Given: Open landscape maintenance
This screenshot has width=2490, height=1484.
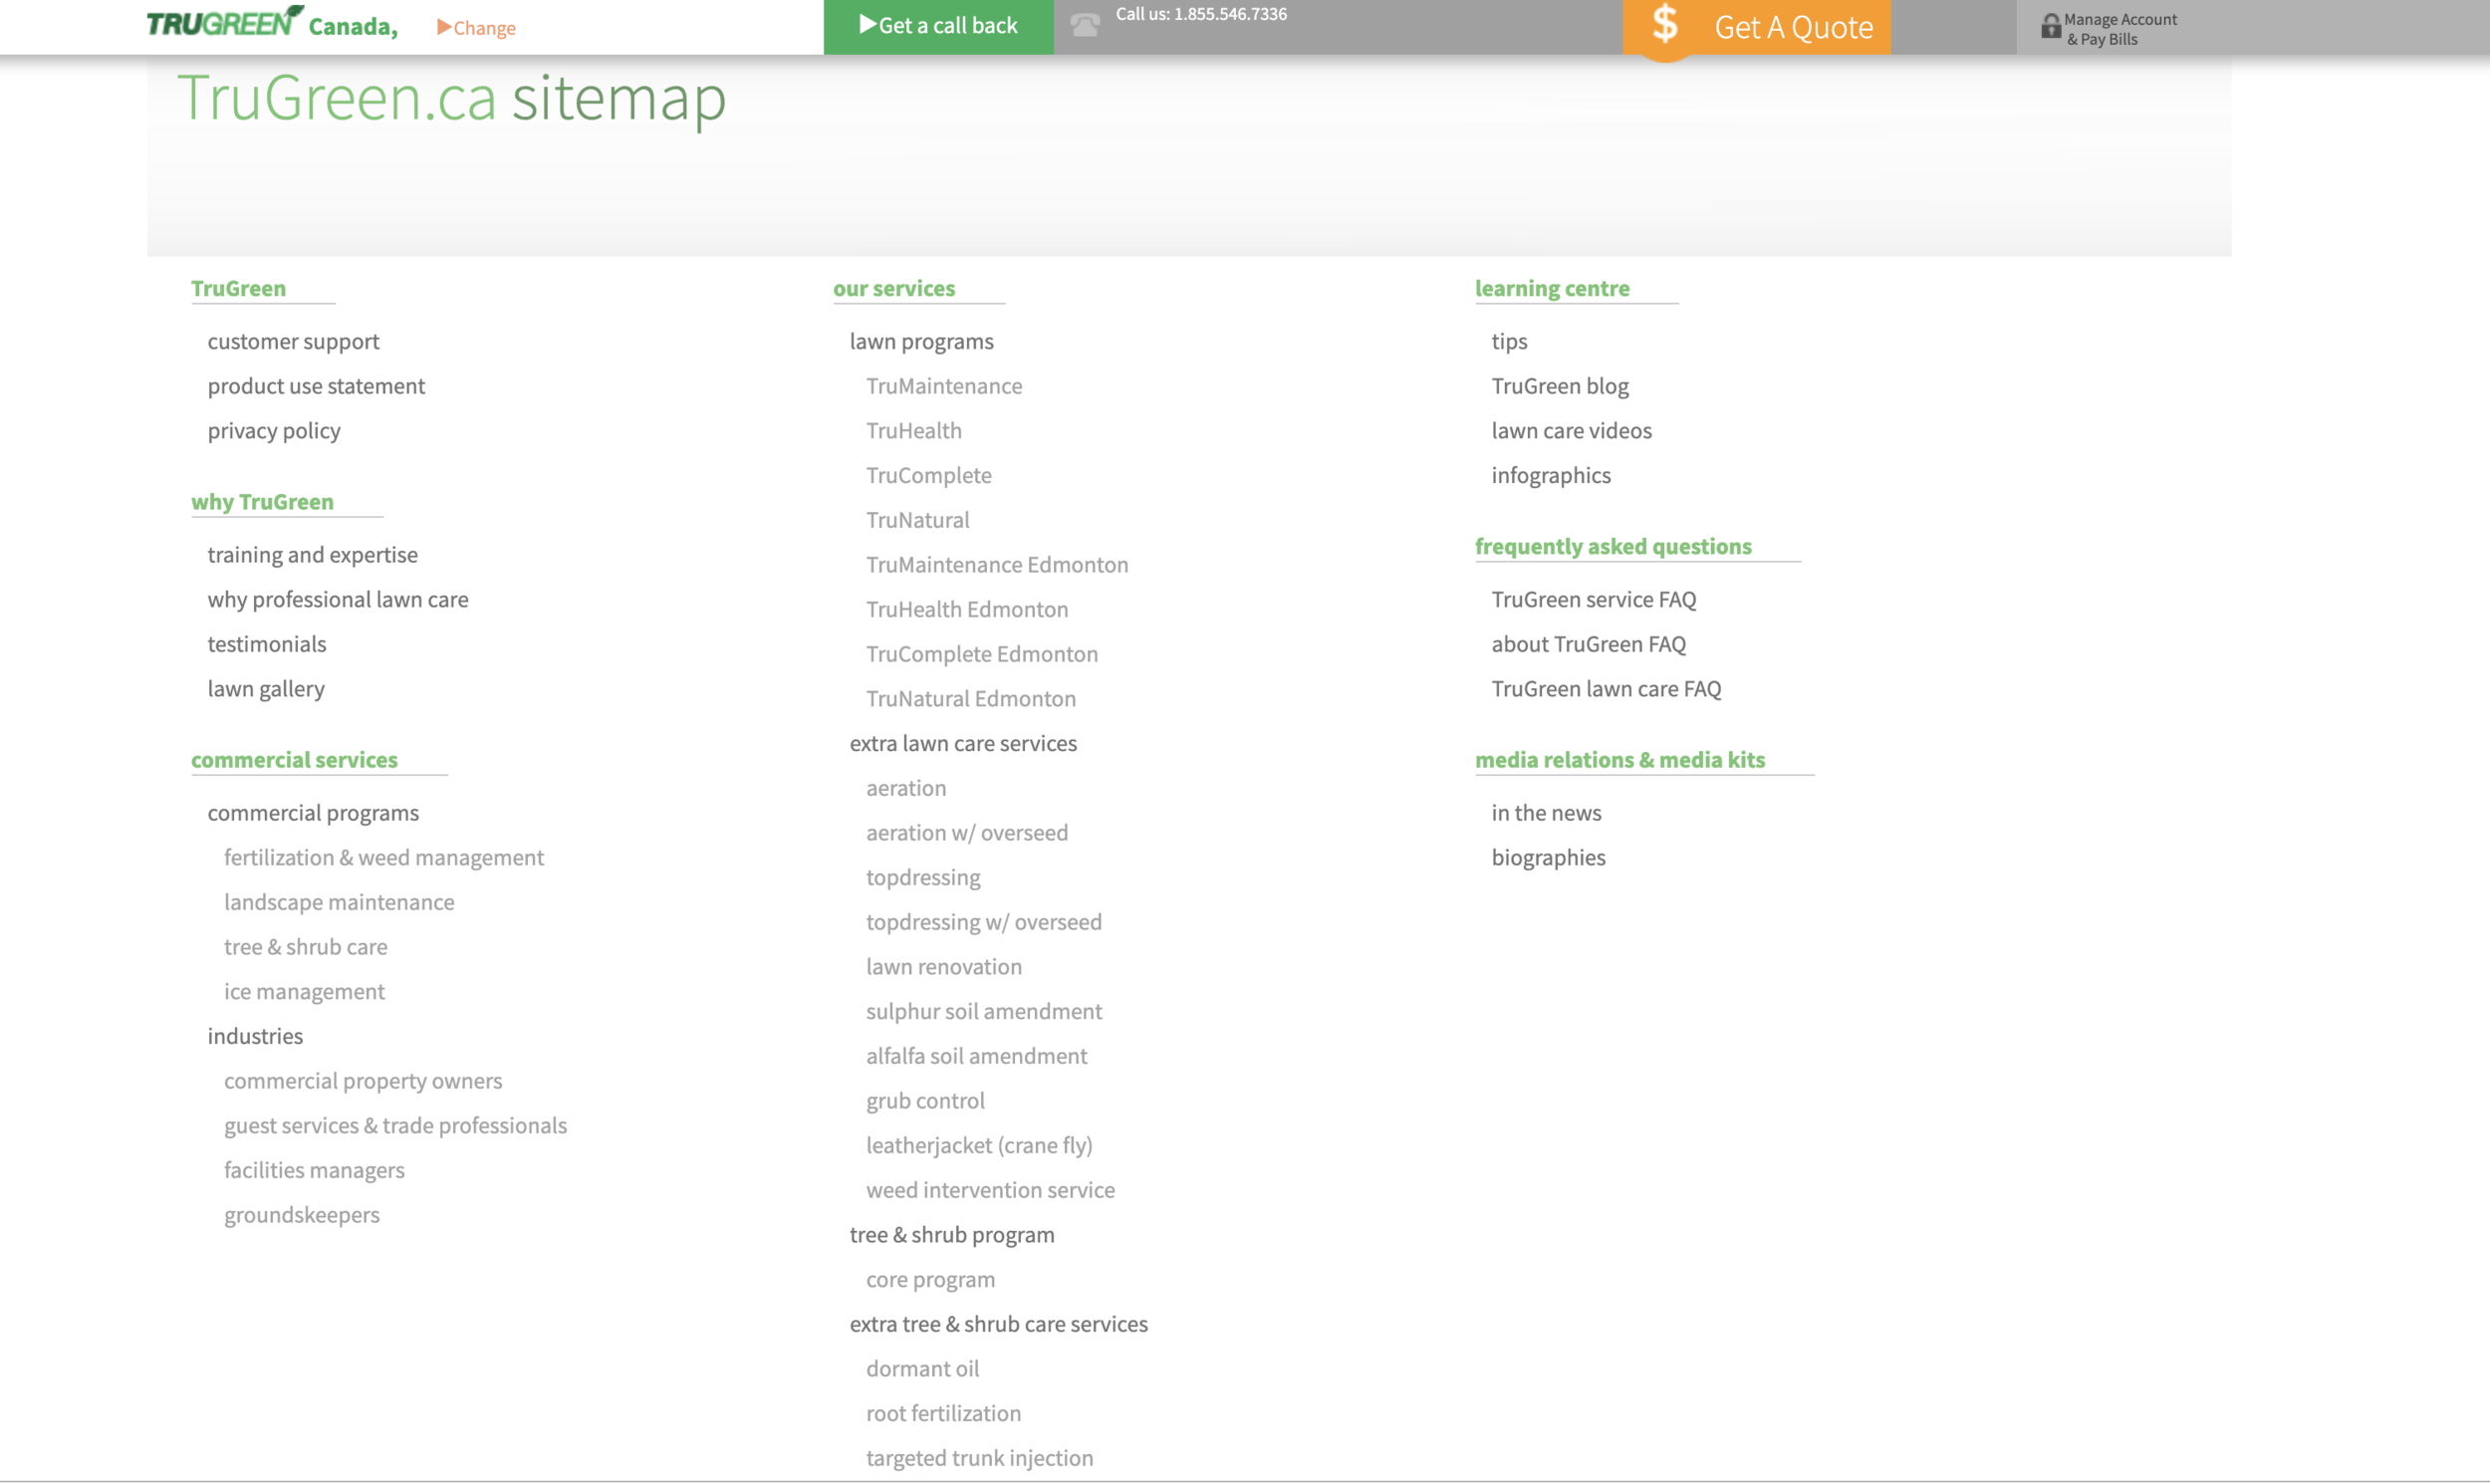Looking at the screenshot, I should pos(339,902).
